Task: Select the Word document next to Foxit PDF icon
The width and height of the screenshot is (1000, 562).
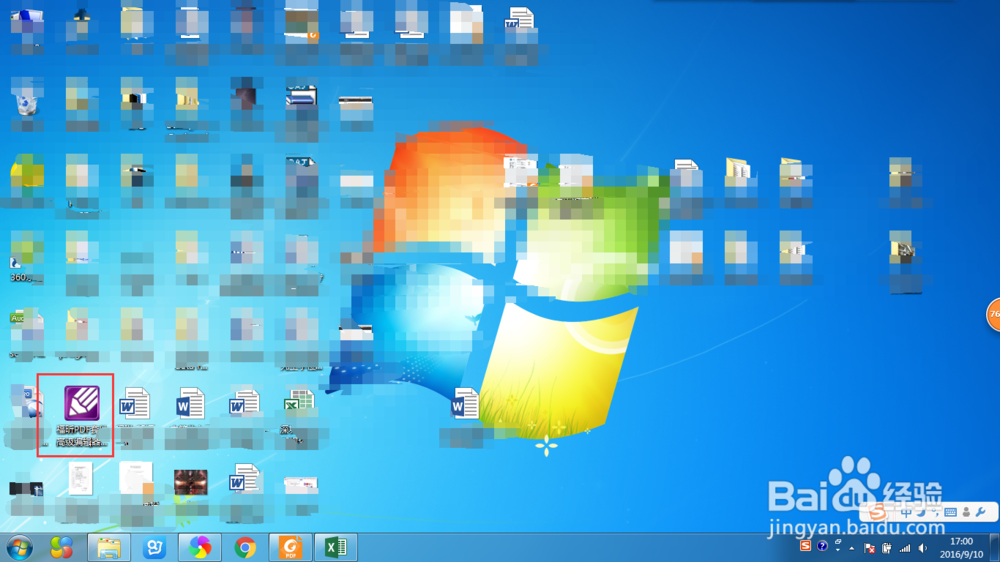Action: tap(135, 403)
